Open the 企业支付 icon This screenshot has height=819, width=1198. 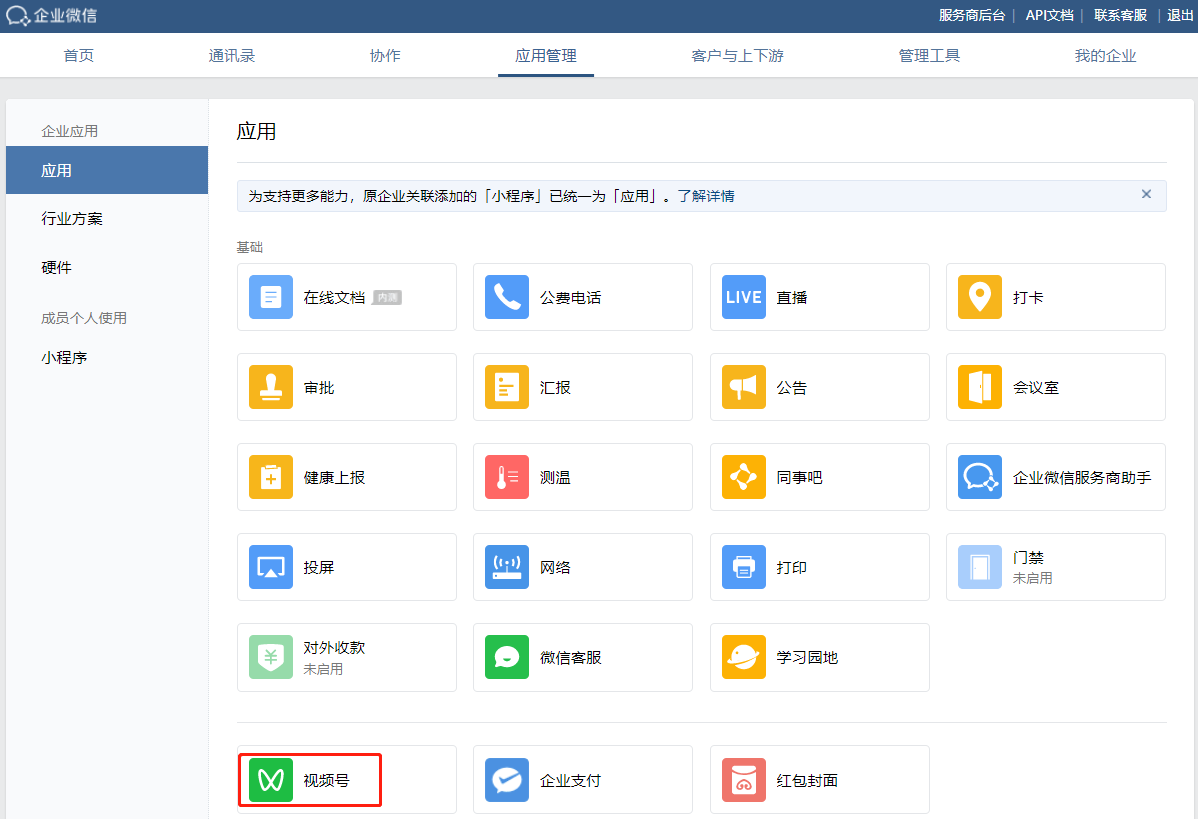507,780
